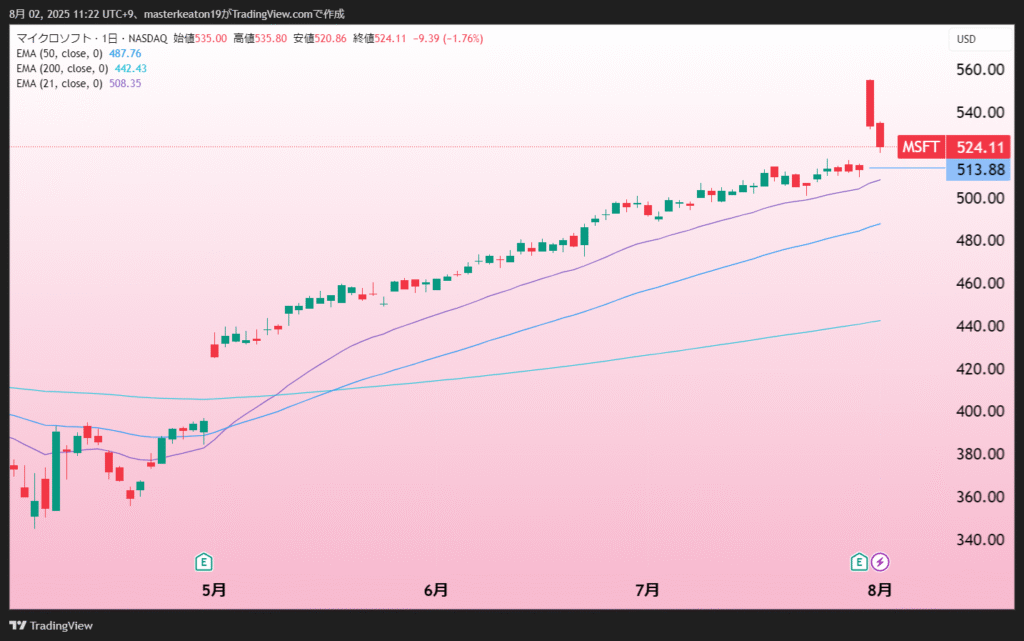Click the 8月 time axis label
This screenshot has height=641, width=1024.
pyautogui.click(x=880, y=590)
